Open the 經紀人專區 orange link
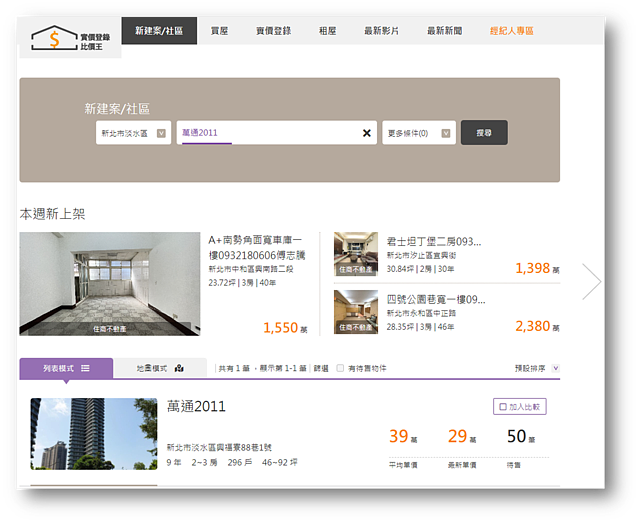 coord(511,31)
